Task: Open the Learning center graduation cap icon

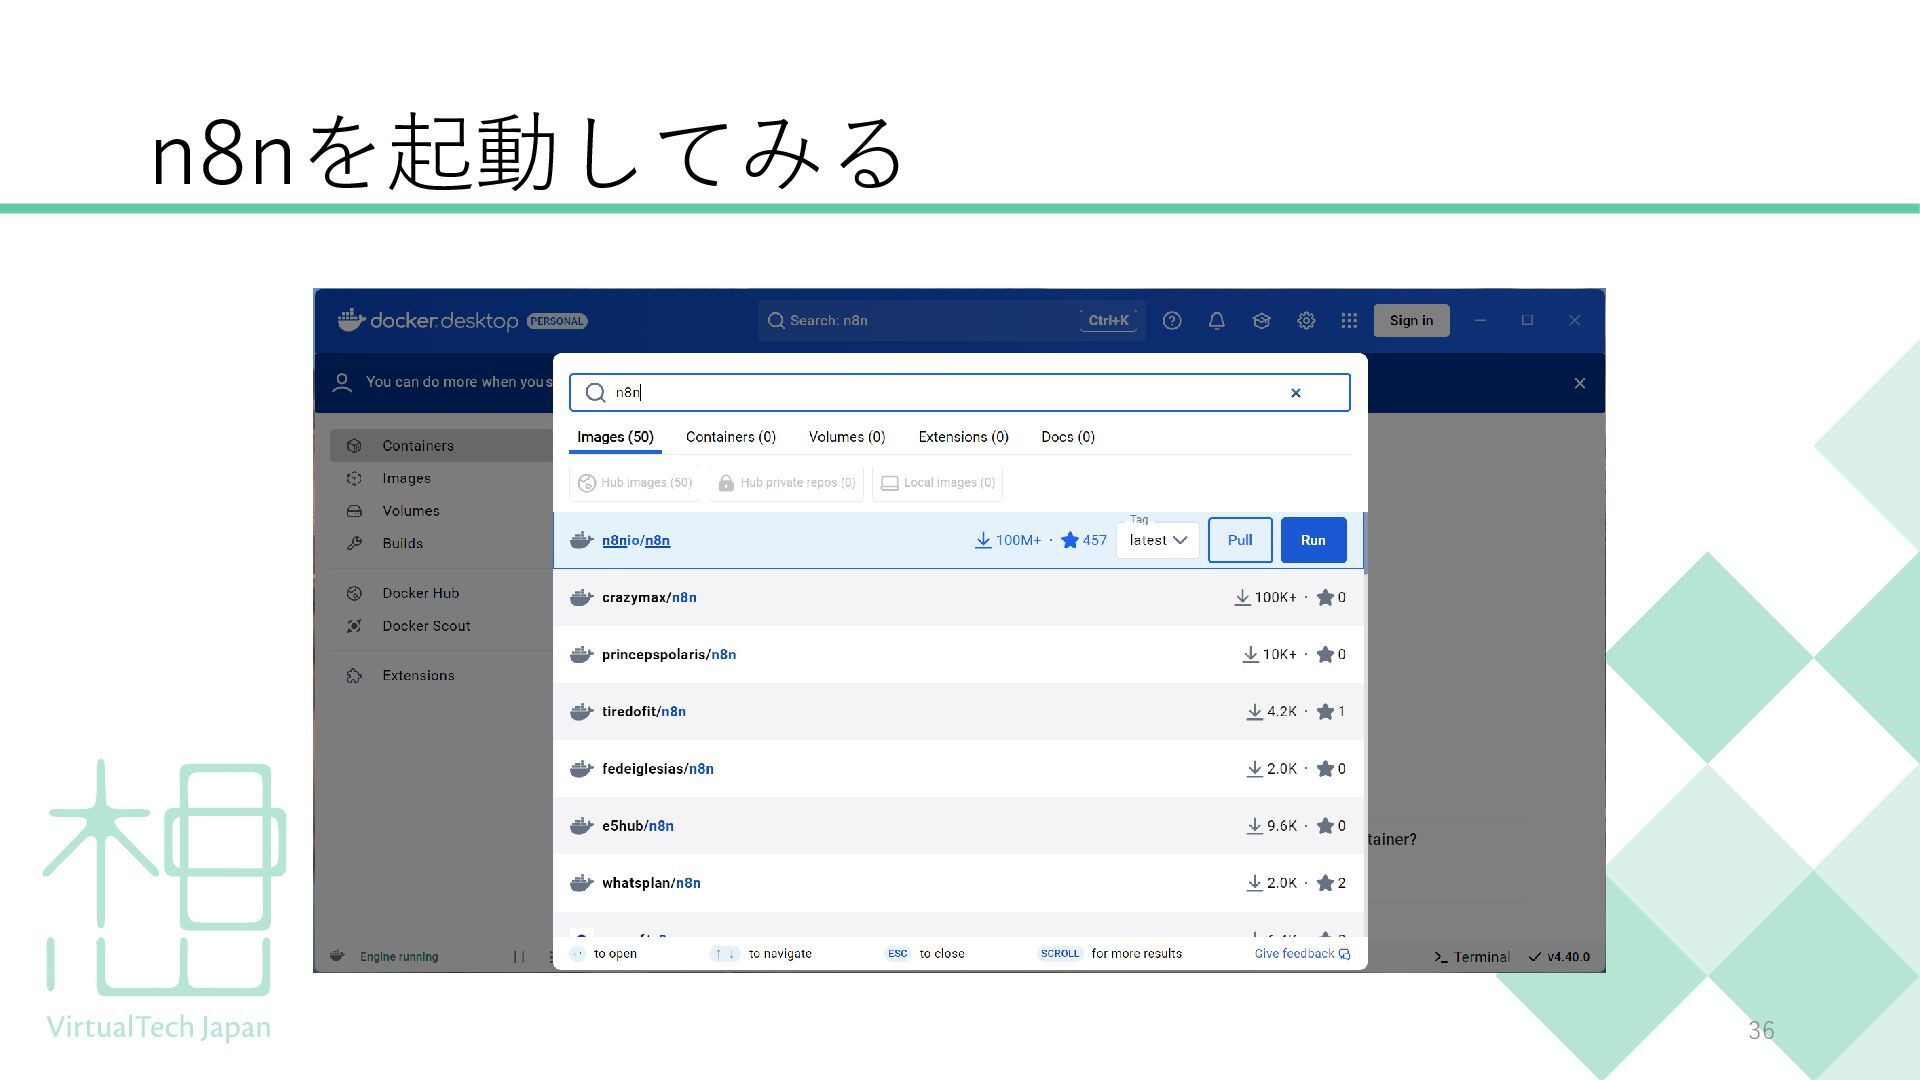Action: (x=1261, y=321)
